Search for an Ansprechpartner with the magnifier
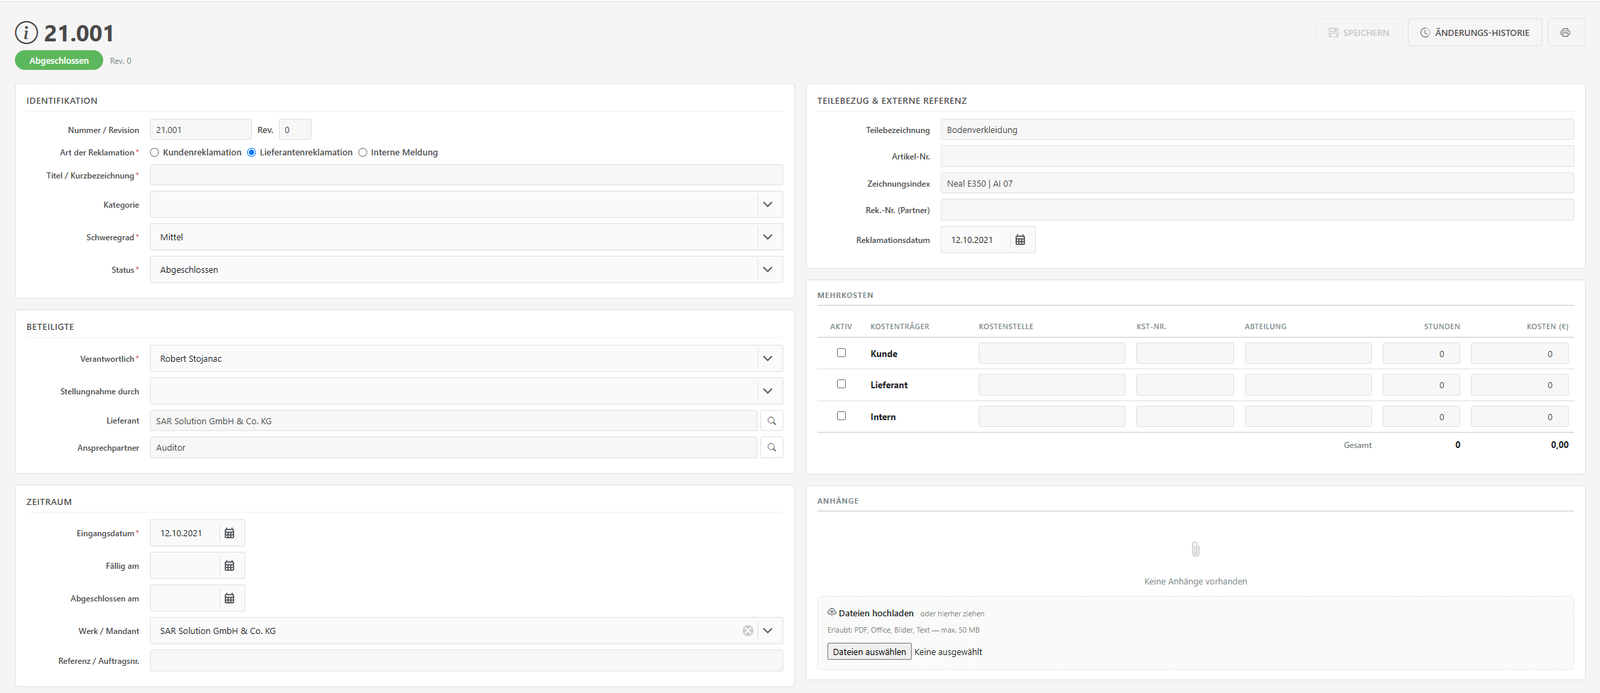Screen dimensions: 1600x693 (771, 448)
